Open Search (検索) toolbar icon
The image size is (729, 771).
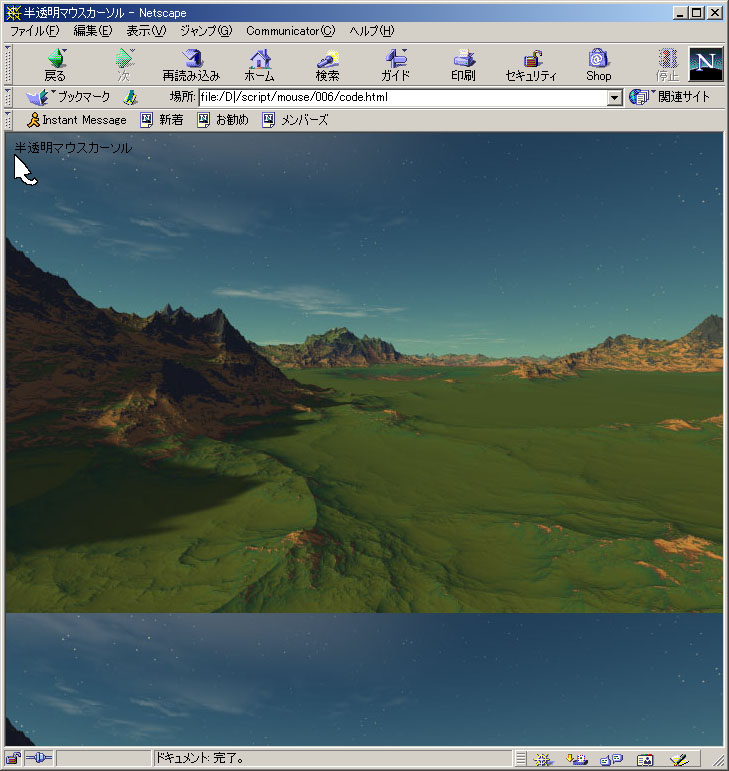327,65
